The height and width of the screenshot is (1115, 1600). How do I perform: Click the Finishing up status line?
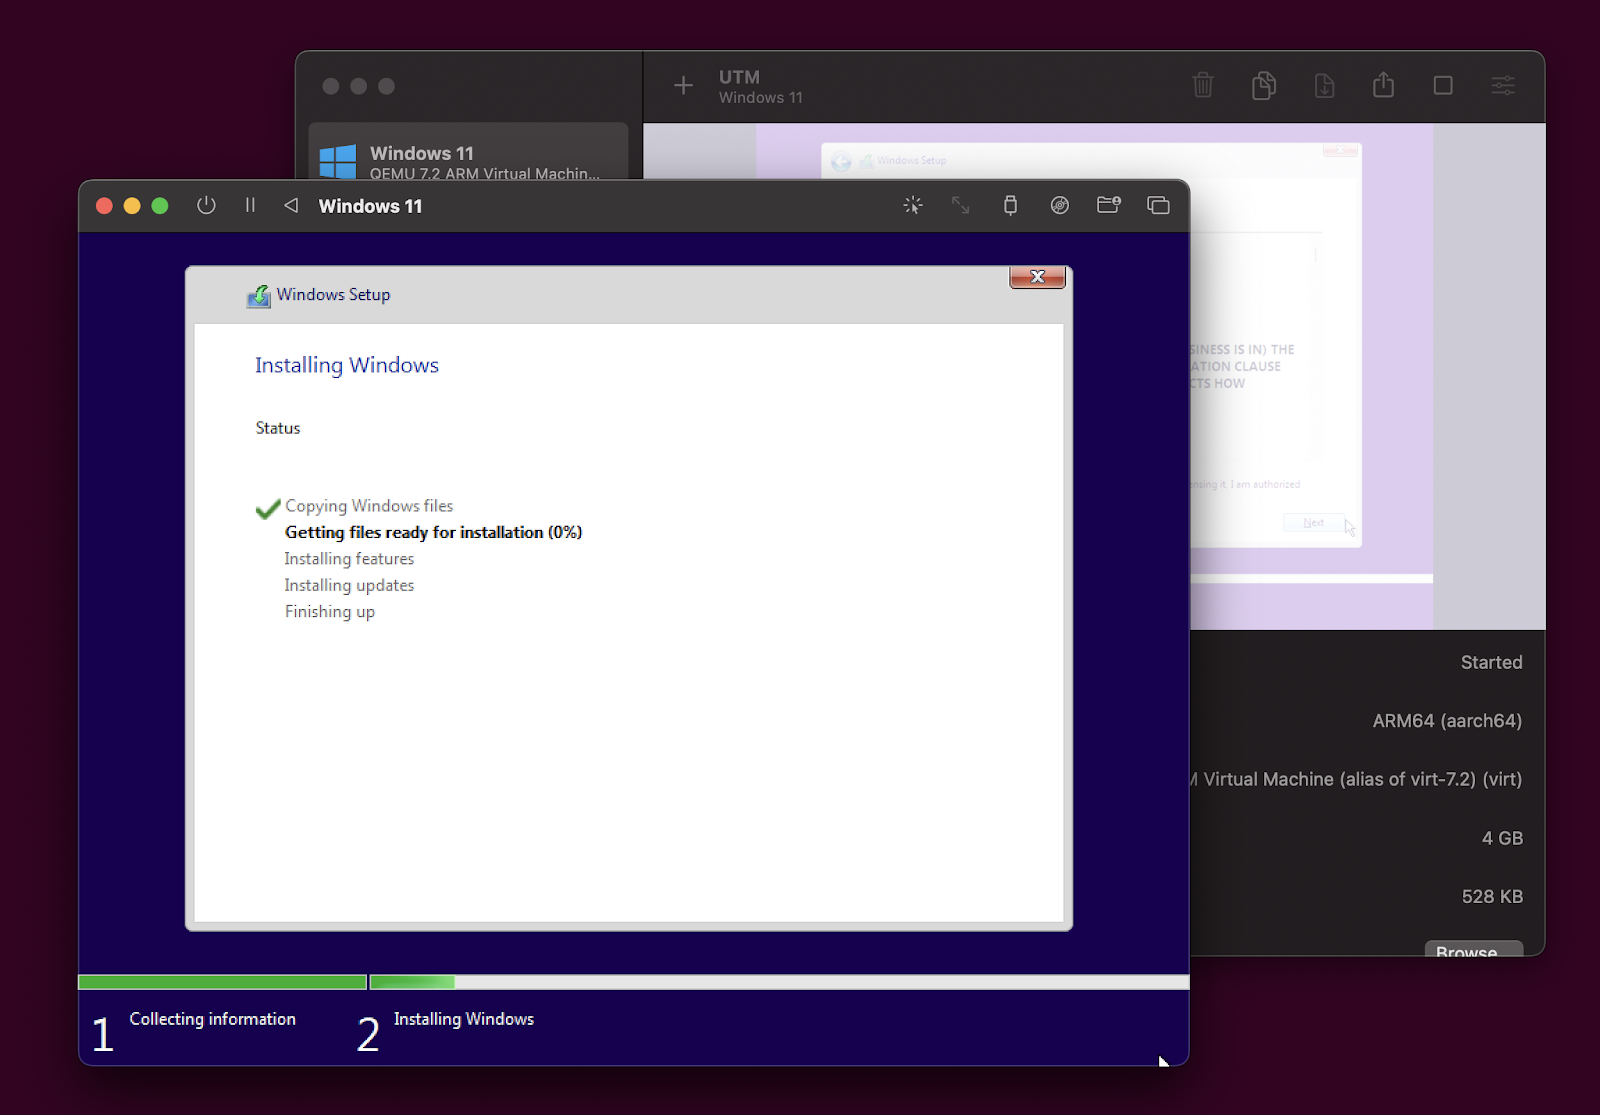(330, 612)
